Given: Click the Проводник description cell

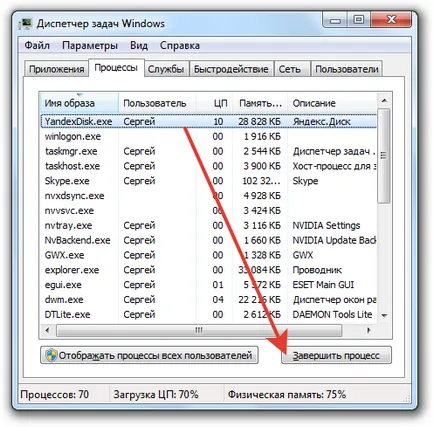Looking at the screenshot, I should pos(317,270).
